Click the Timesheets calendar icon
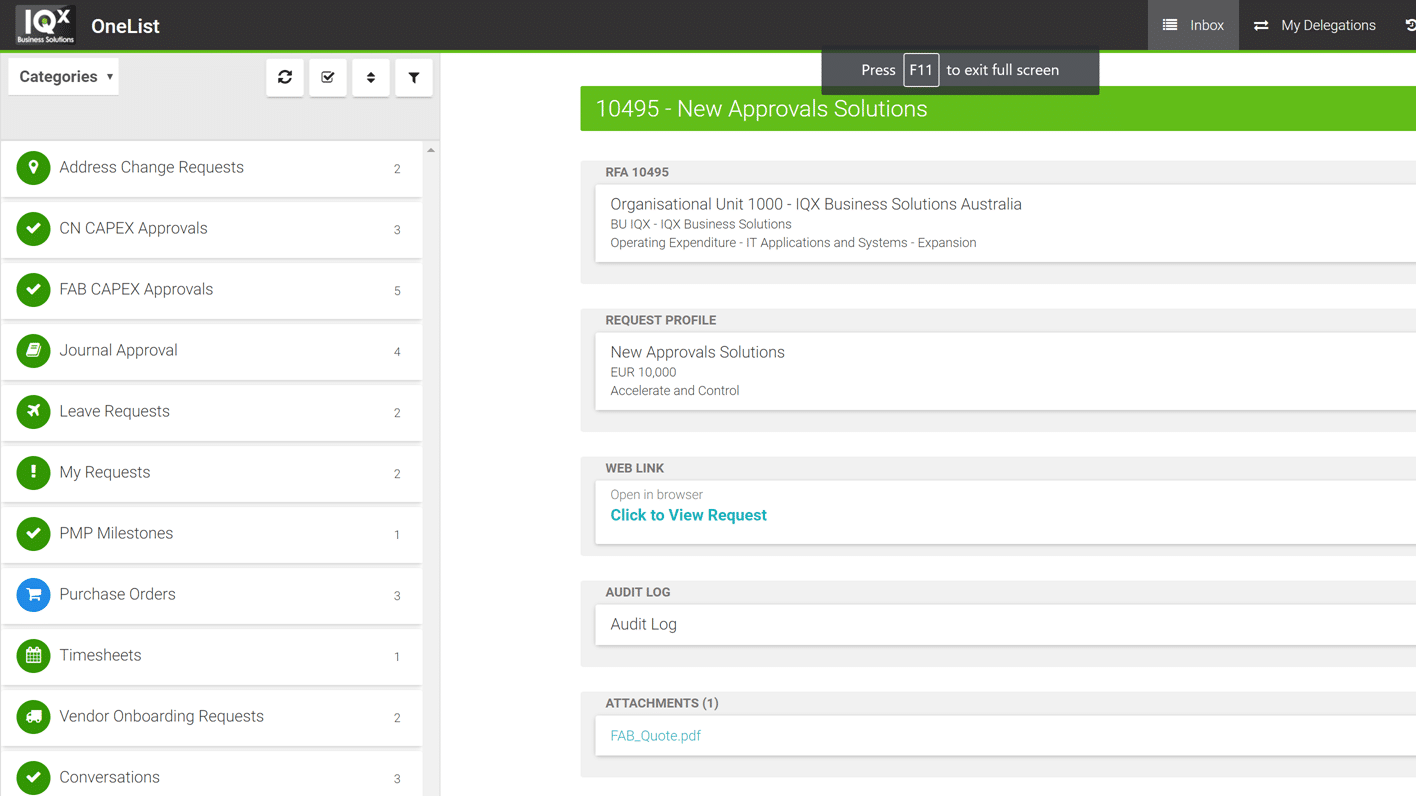 (33, 655)
